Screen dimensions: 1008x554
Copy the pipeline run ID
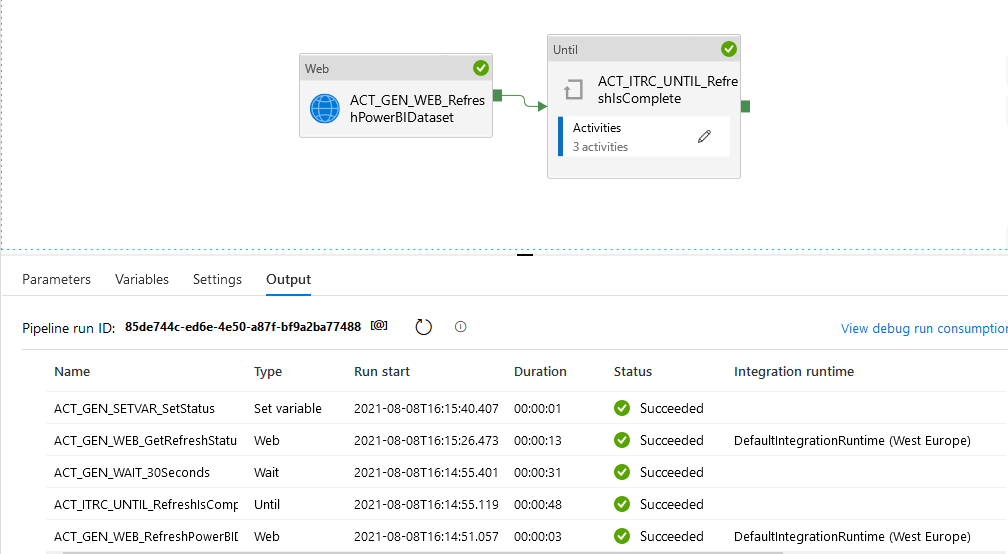point(379,326)
